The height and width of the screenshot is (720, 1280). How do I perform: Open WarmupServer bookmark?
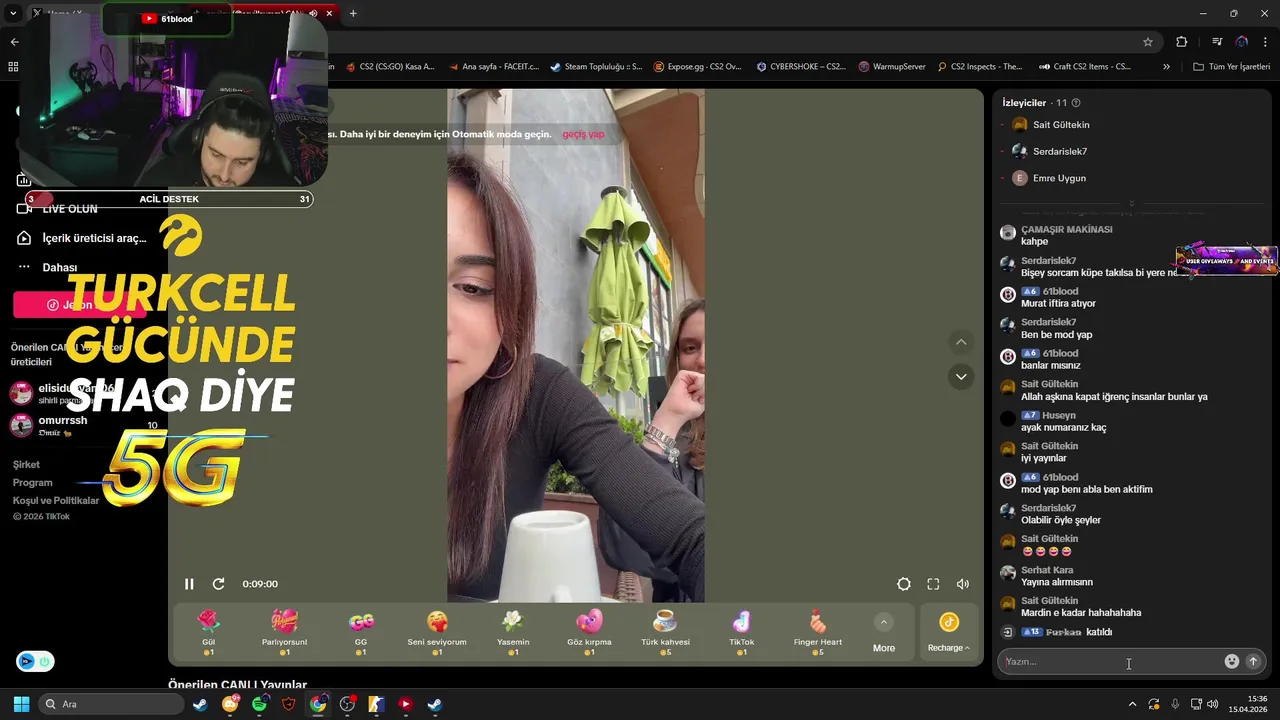point(892,67)
